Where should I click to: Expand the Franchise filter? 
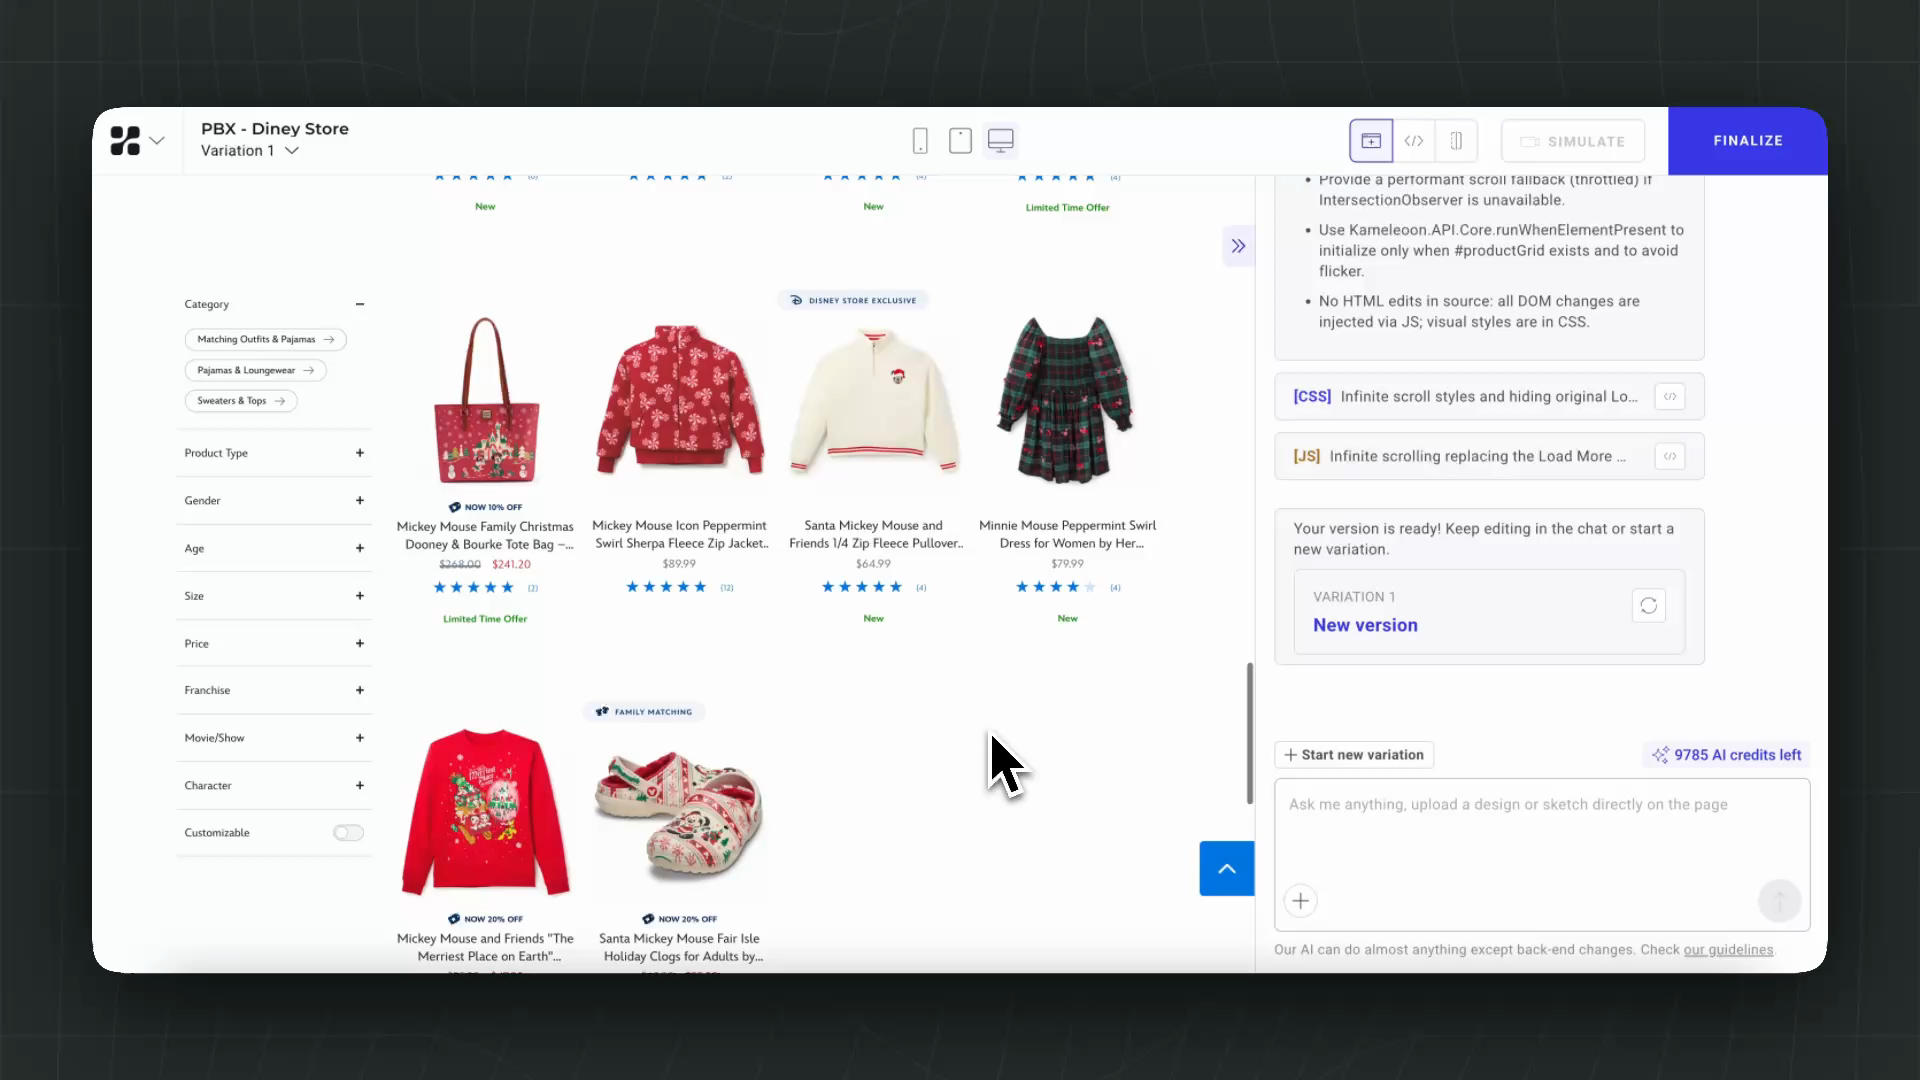(359, 690)
